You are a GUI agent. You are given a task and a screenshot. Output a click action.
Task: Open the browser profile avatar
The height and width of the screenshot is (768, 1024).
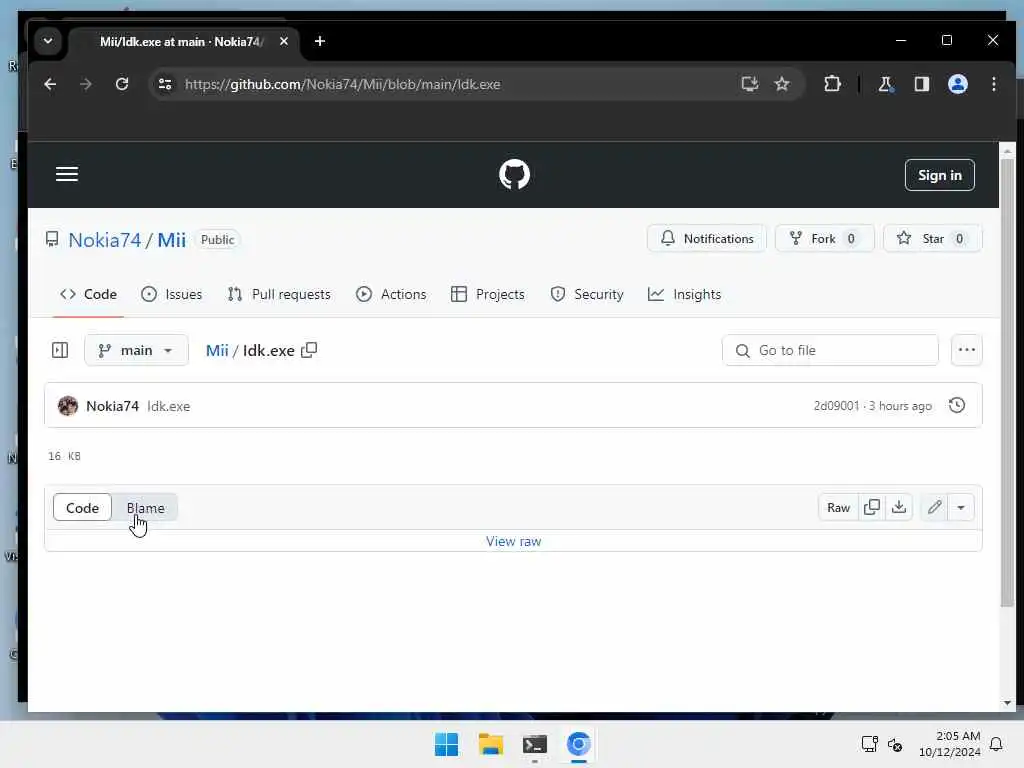[957, 84]
